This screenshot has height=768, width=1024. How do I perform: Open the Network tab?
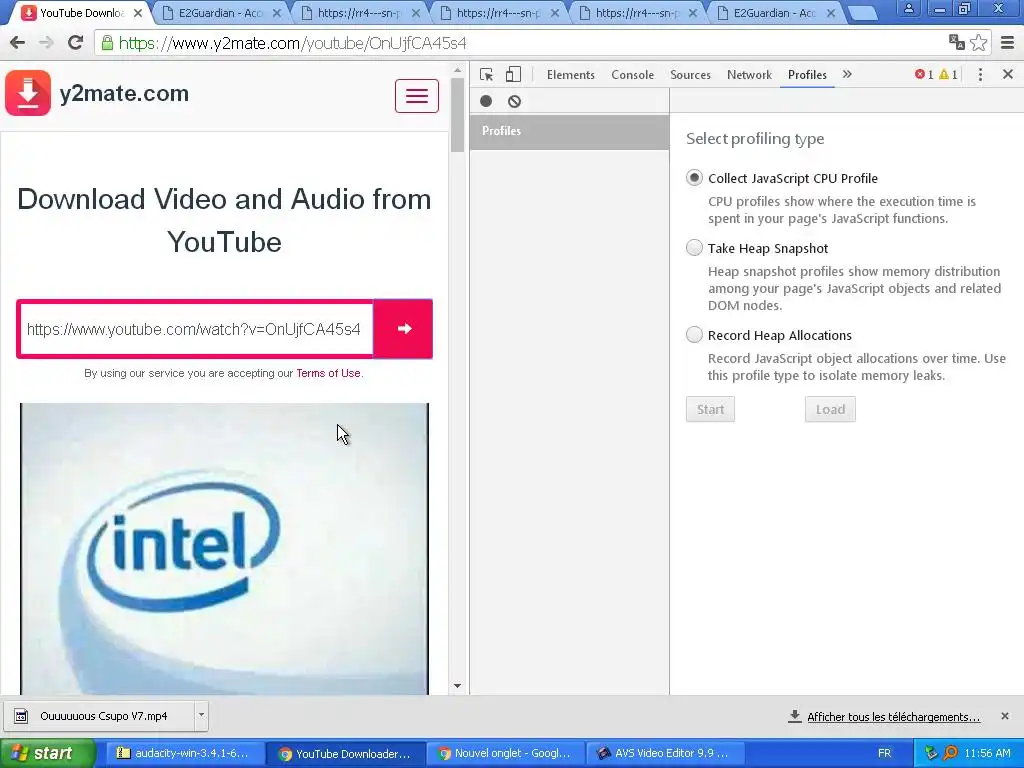[749, 75]
